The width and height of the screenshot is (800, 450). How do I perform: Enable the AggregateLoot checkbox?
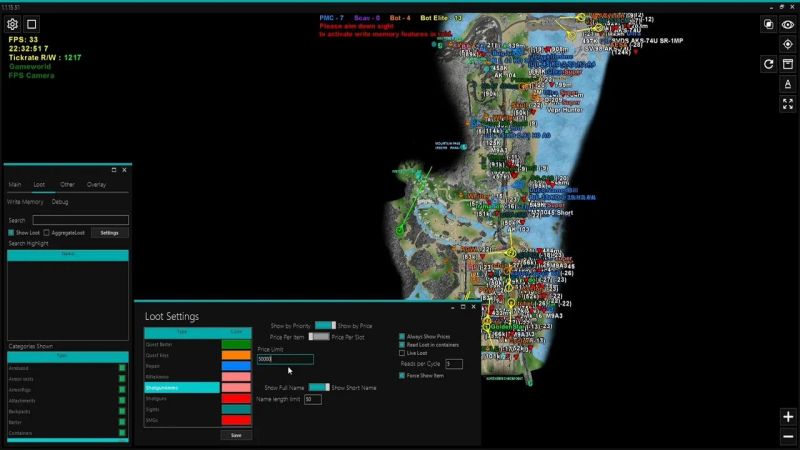pos(46,233)
